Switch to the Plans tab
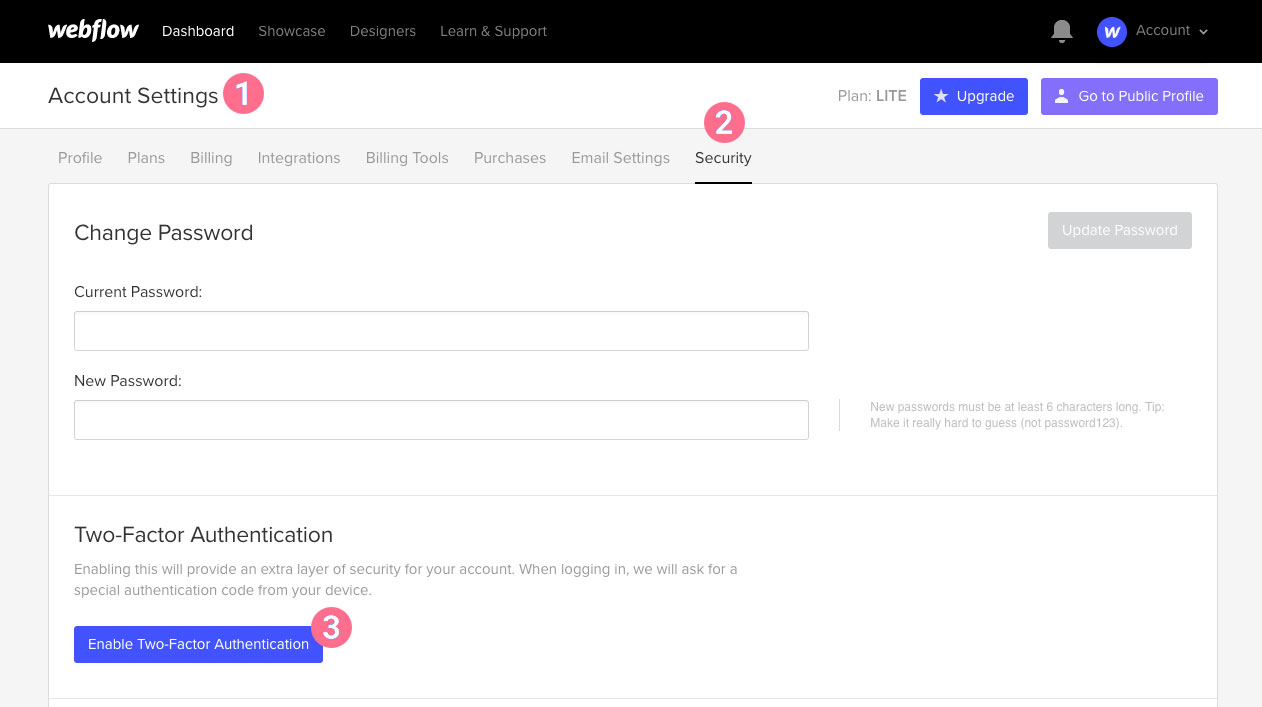This screenshot has height=707, width=1262. click(146, 158)
